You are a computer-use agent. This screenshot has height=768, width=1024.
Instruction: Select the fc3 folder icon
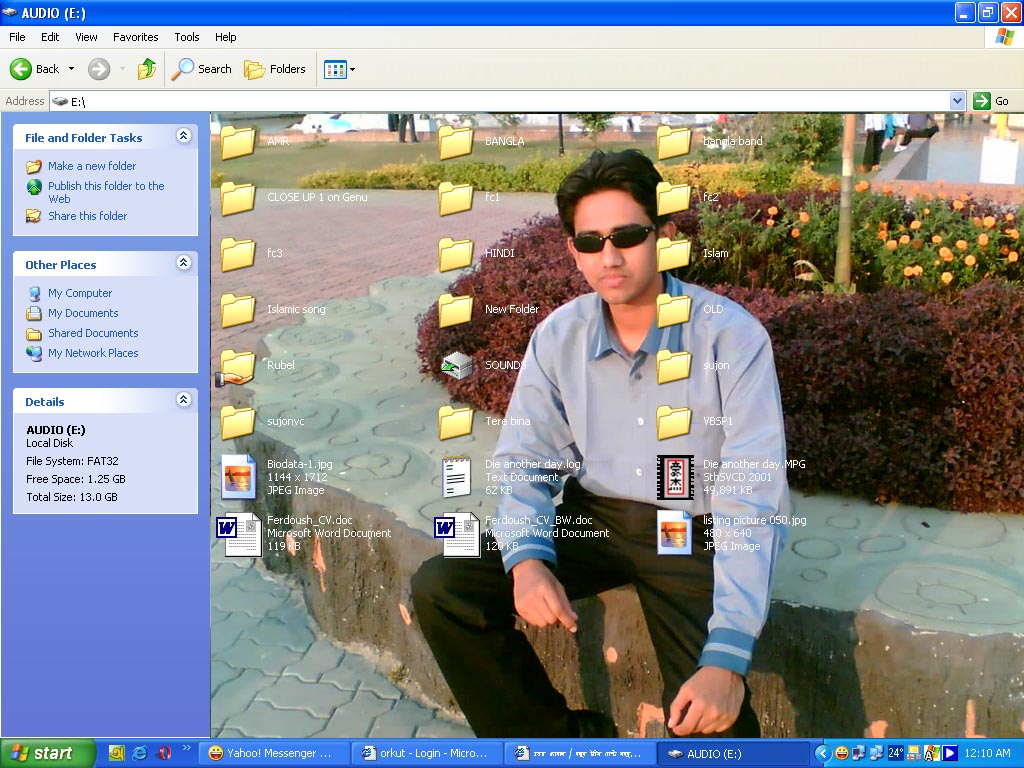point(238,254)
